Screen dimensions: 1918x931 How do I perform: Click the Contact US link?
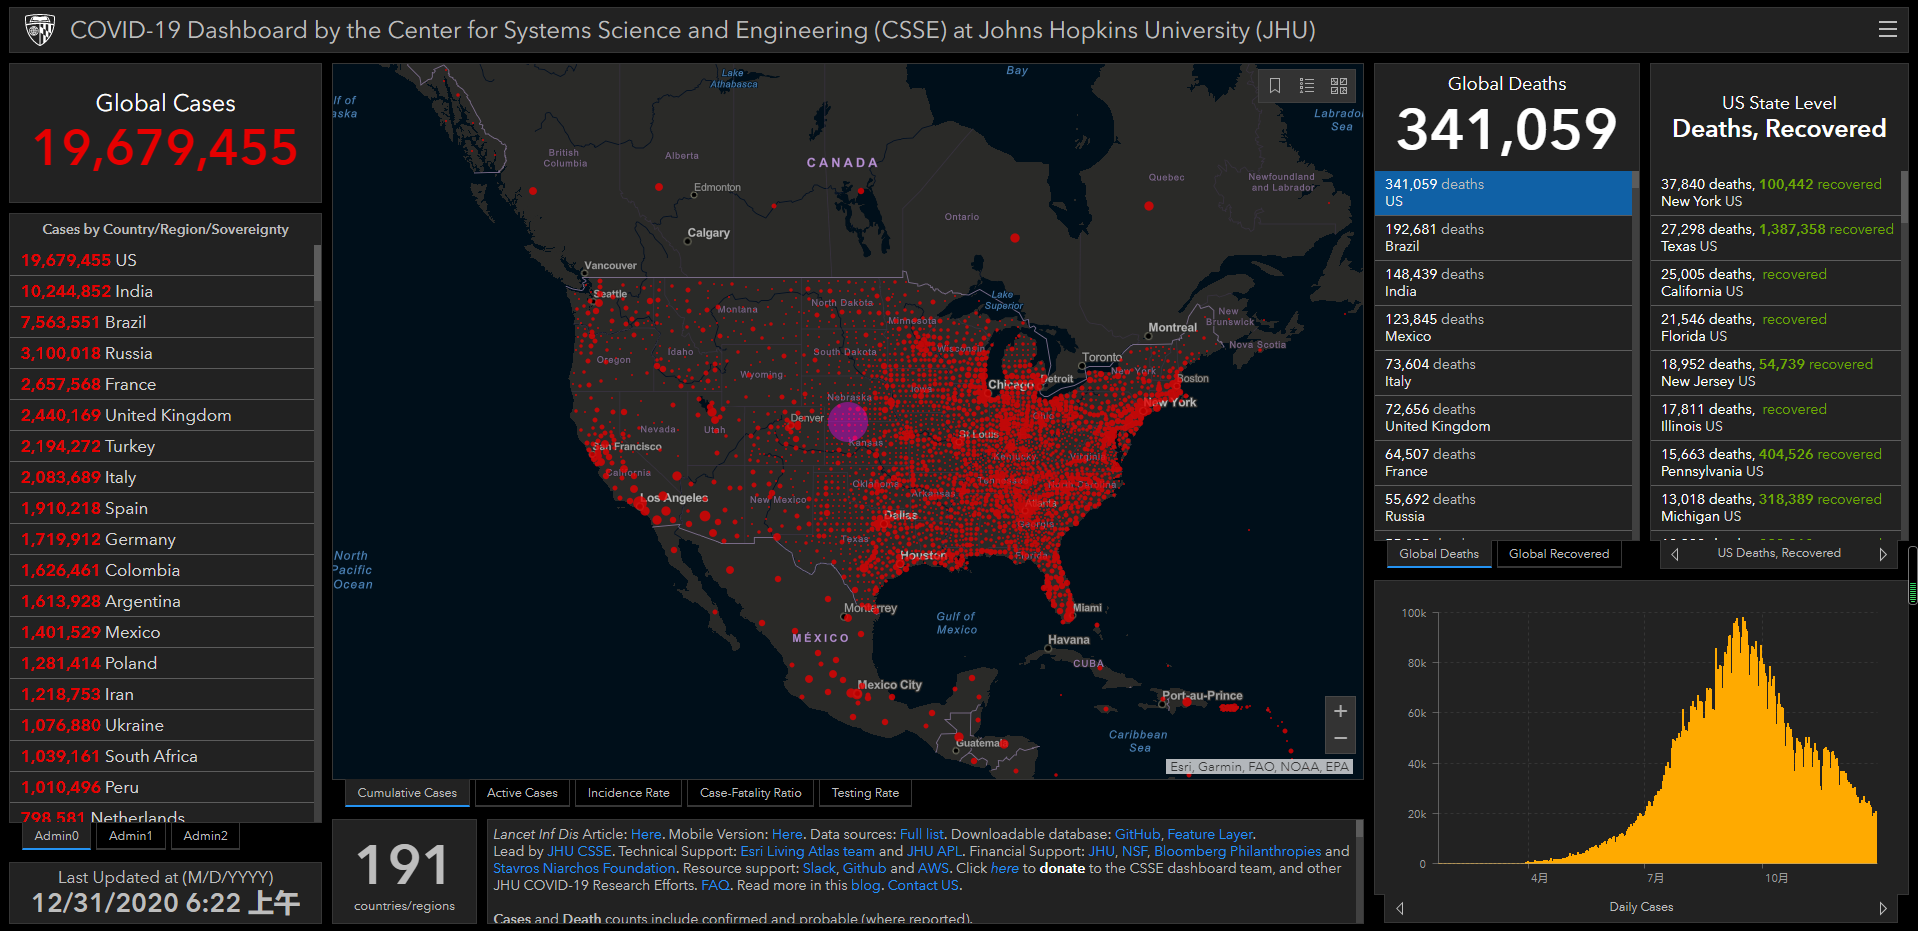pyautogui.click(x=923, y=885)
